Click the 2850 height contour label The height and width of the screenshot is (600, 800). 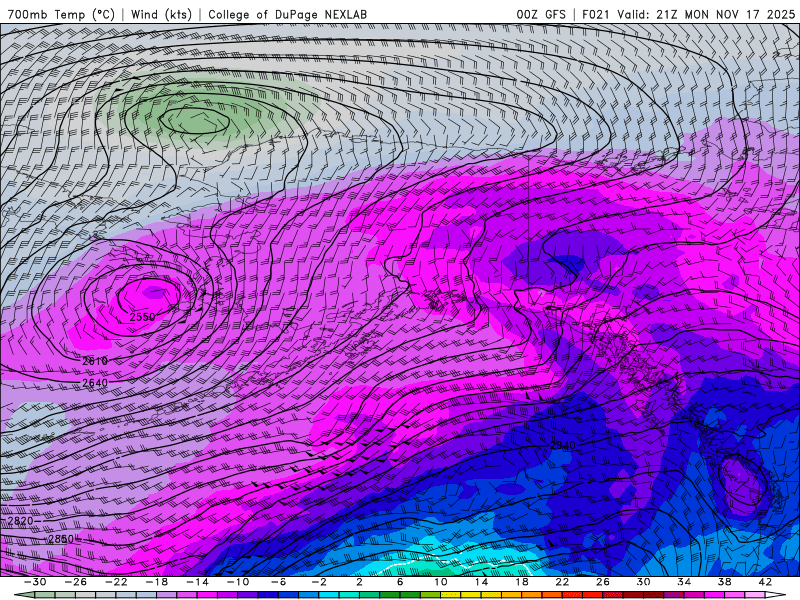coord(61,539)
